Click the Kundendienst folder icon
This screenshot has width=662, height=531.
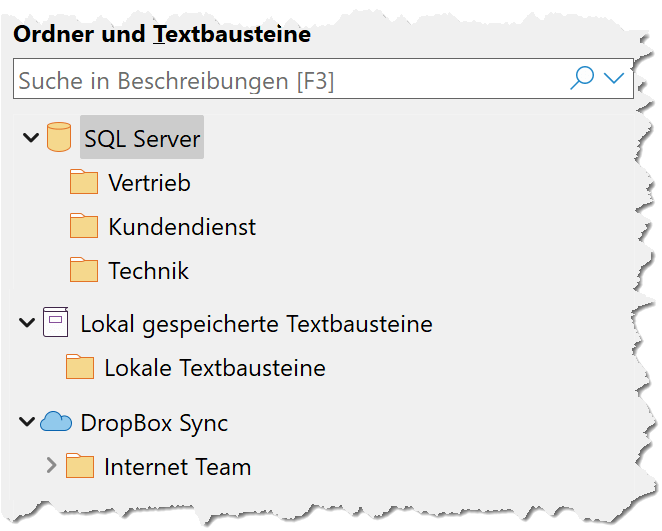[x=84, y=226]
